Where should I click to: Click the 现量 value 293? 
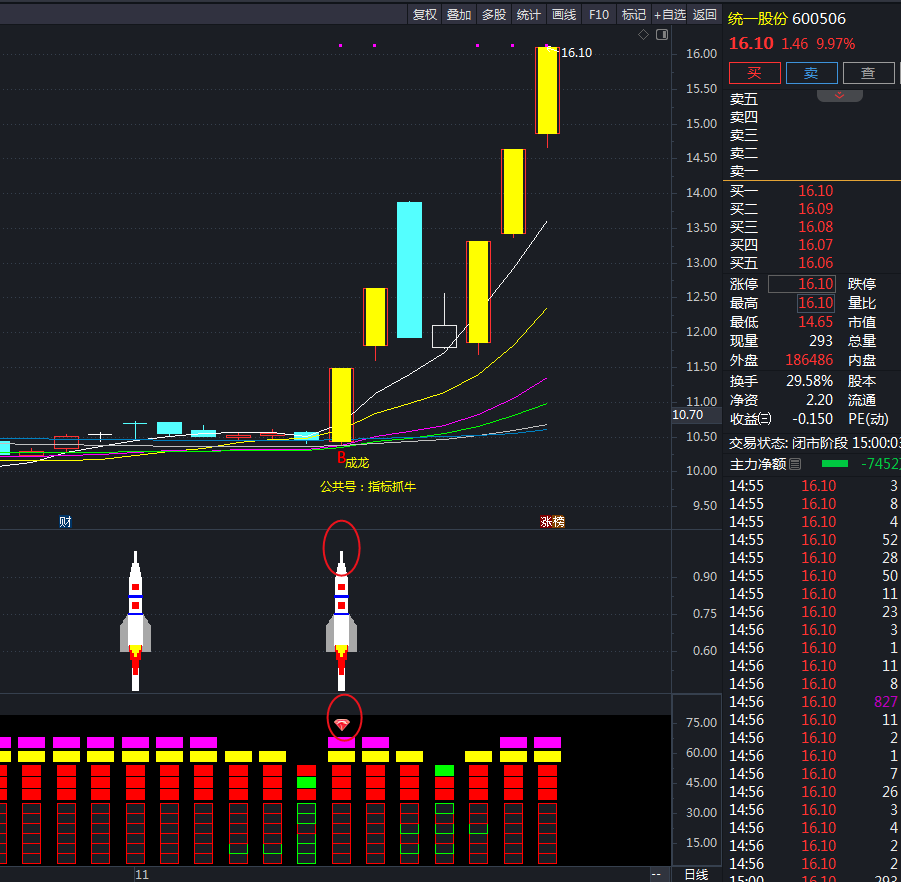pos(821,341)
